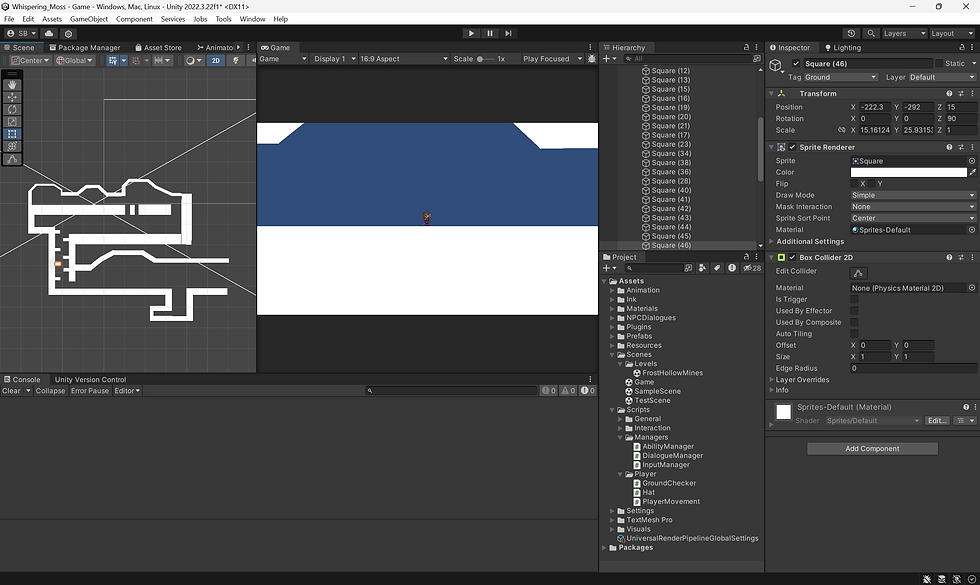Switch to the Package Manager tab
Screen dimensions: 980x585
85,48
